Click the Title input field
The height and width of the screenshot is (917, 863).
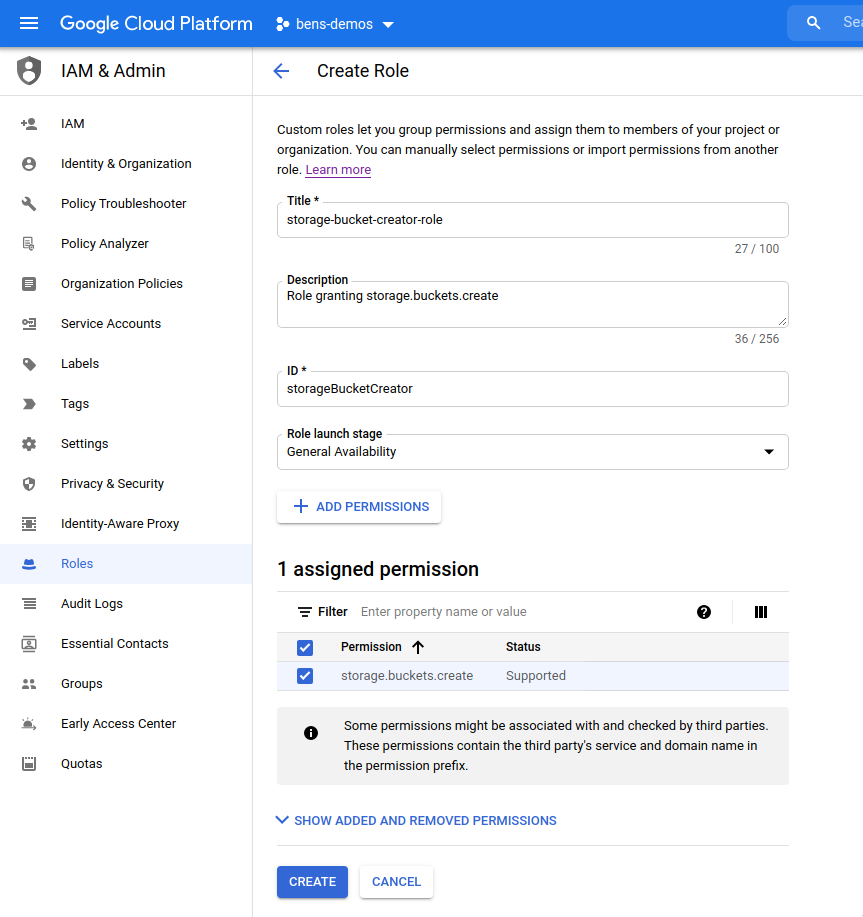[x=532, y=220]
